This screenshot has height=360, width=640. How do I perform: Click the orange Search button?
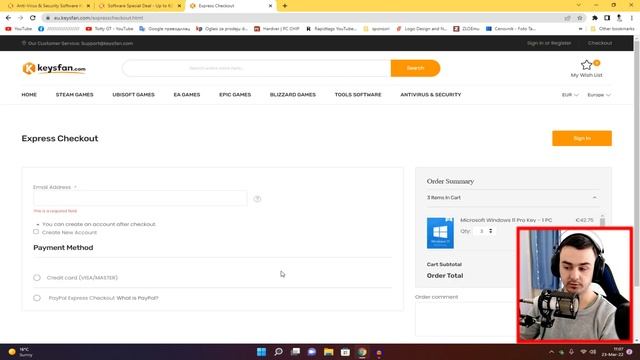click(x=415, y=68)
